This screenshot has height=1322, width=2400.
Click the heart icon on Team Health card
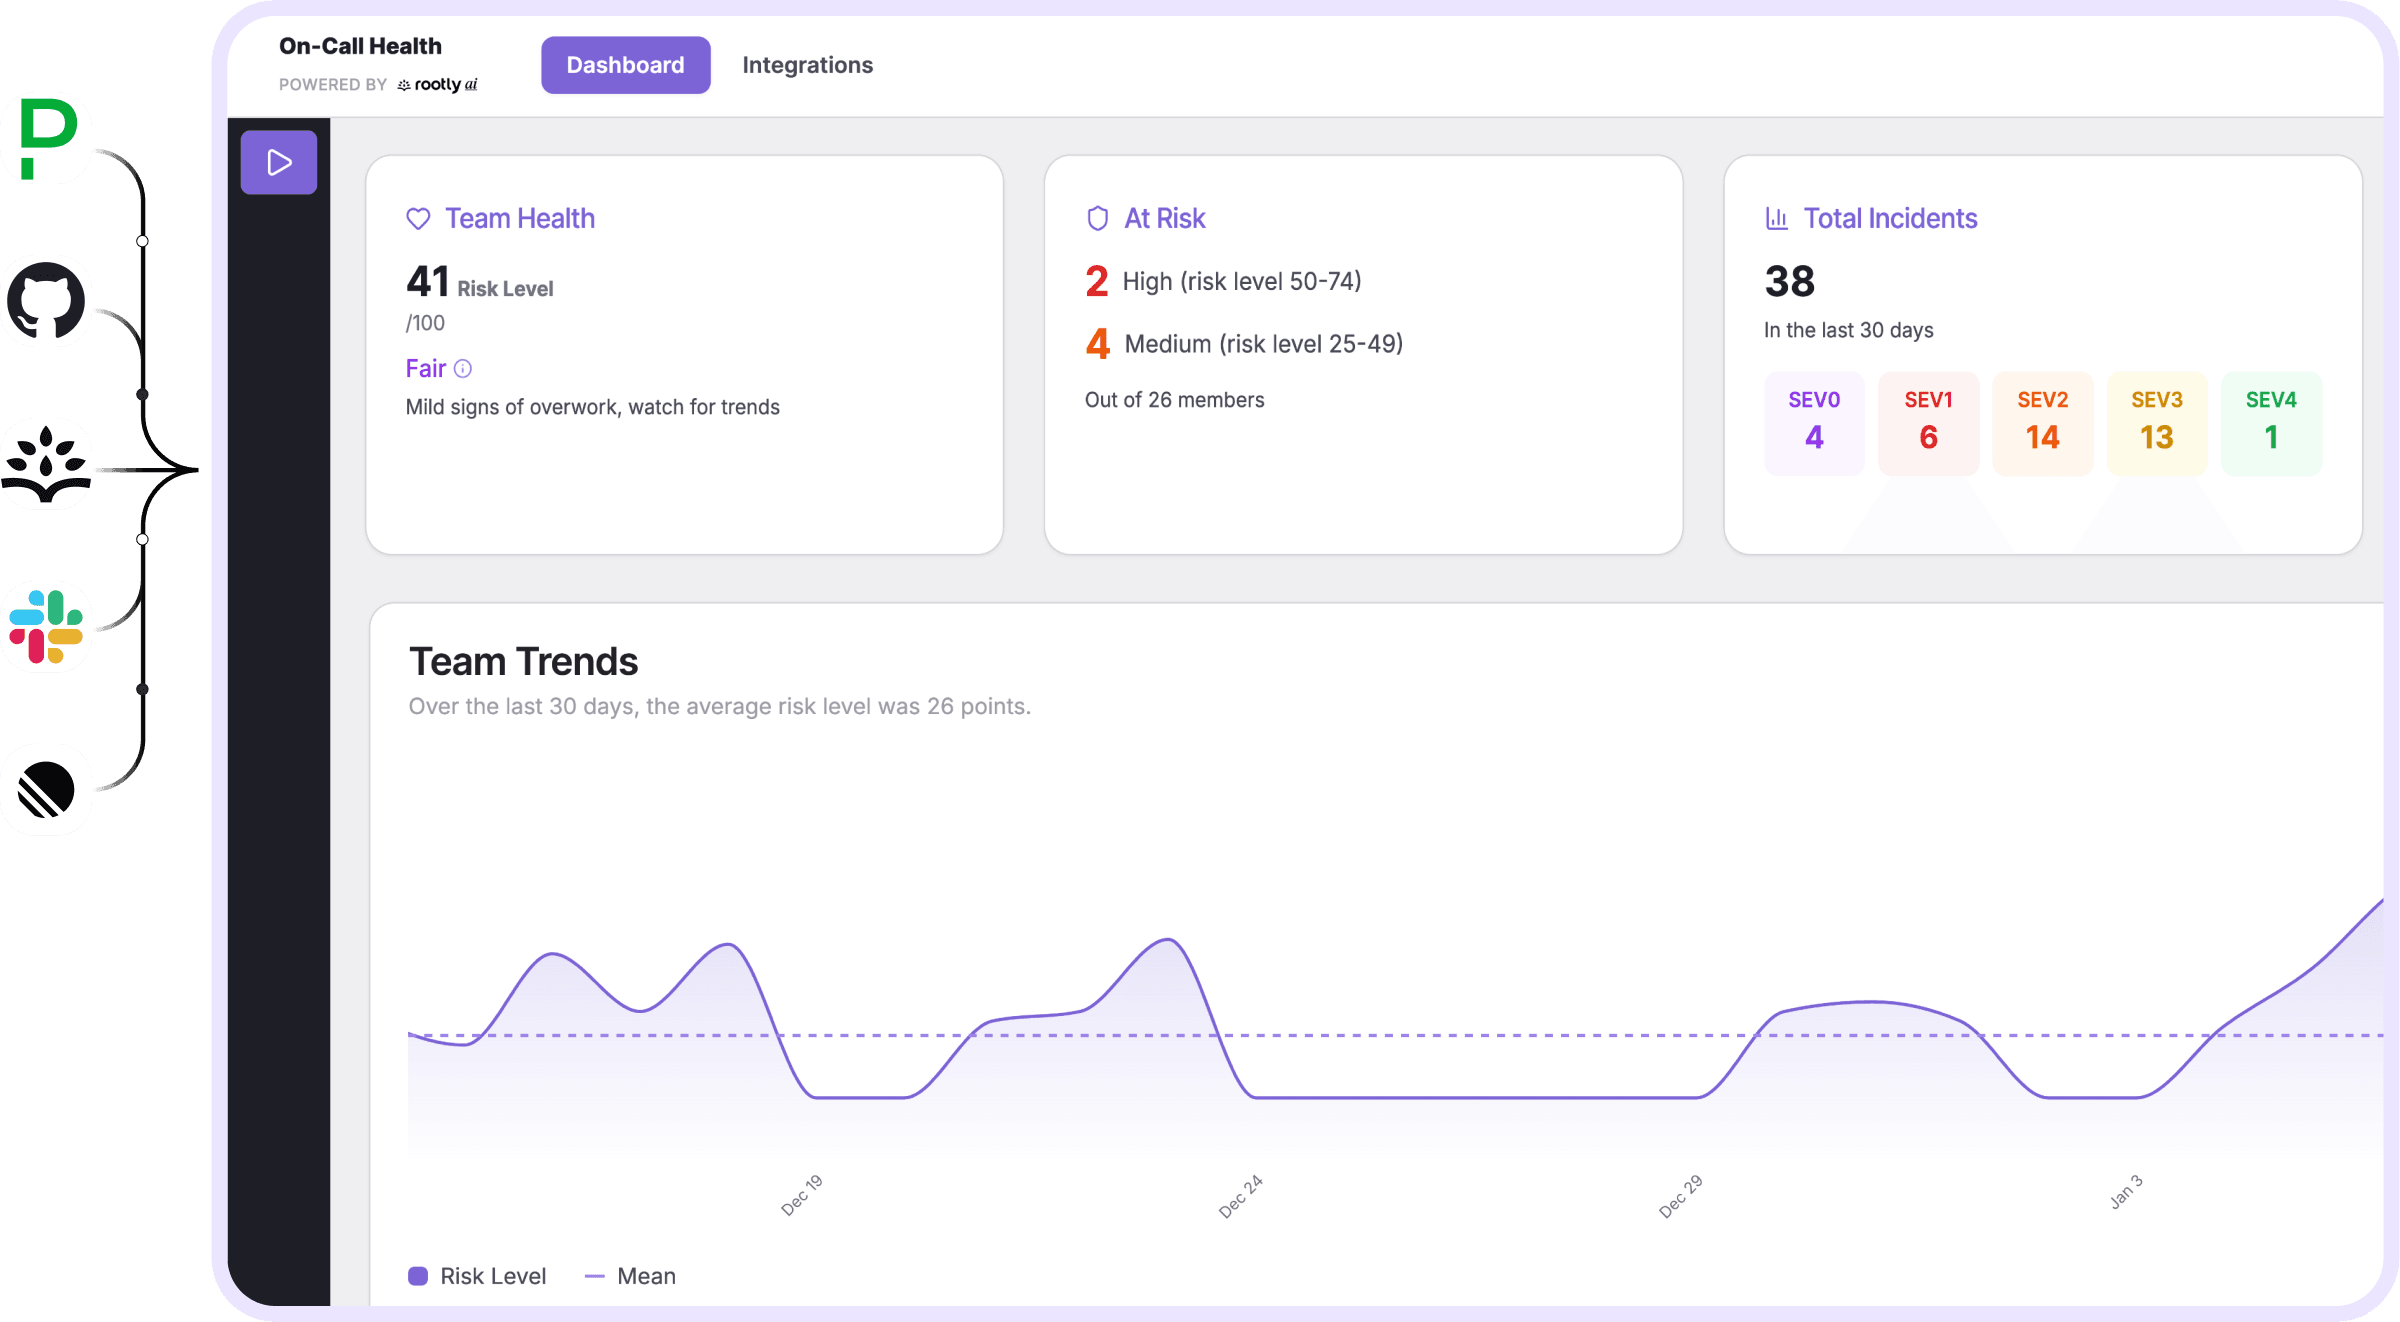click(x=419, y=218)
